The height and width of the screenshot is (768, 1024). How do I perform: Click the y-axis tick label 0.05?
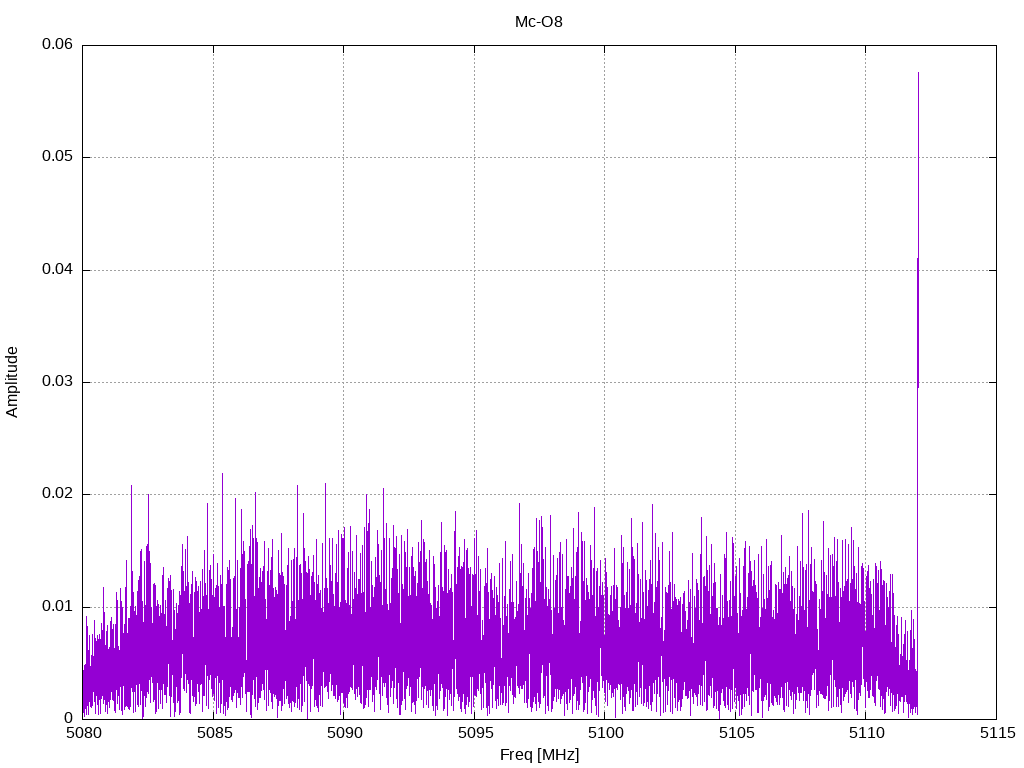click(57, 157)
